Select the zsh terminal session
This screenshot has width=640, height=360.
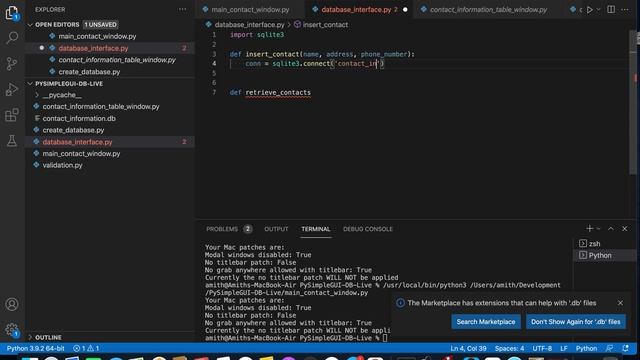coord(604,244)
